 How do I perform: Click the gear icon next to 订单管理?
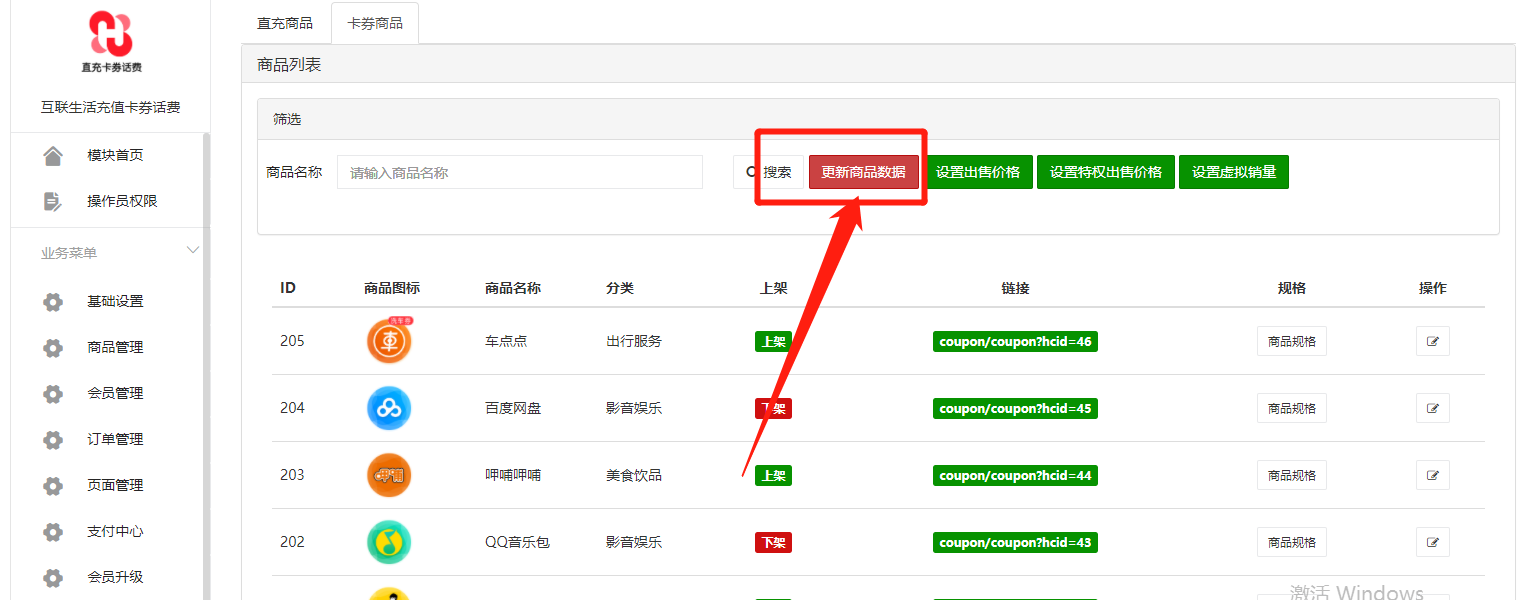53,439
